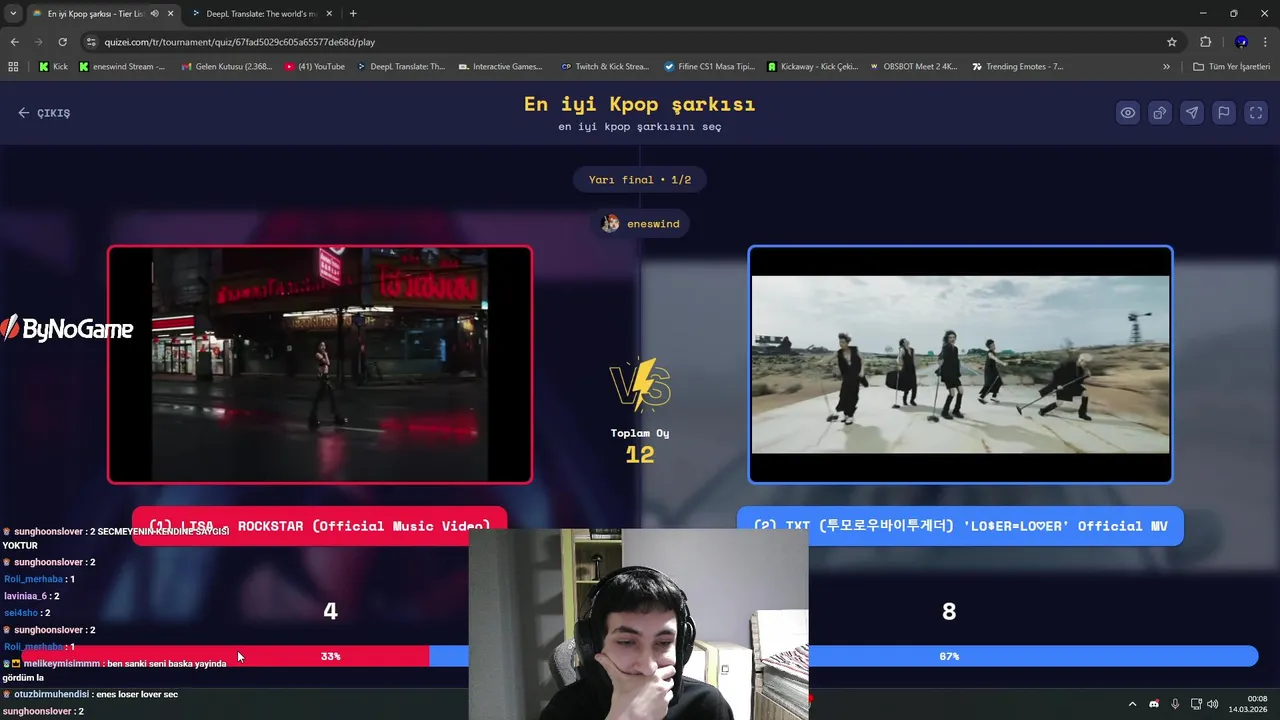Click the share paper-plane icon

[x=1191, y=113]
